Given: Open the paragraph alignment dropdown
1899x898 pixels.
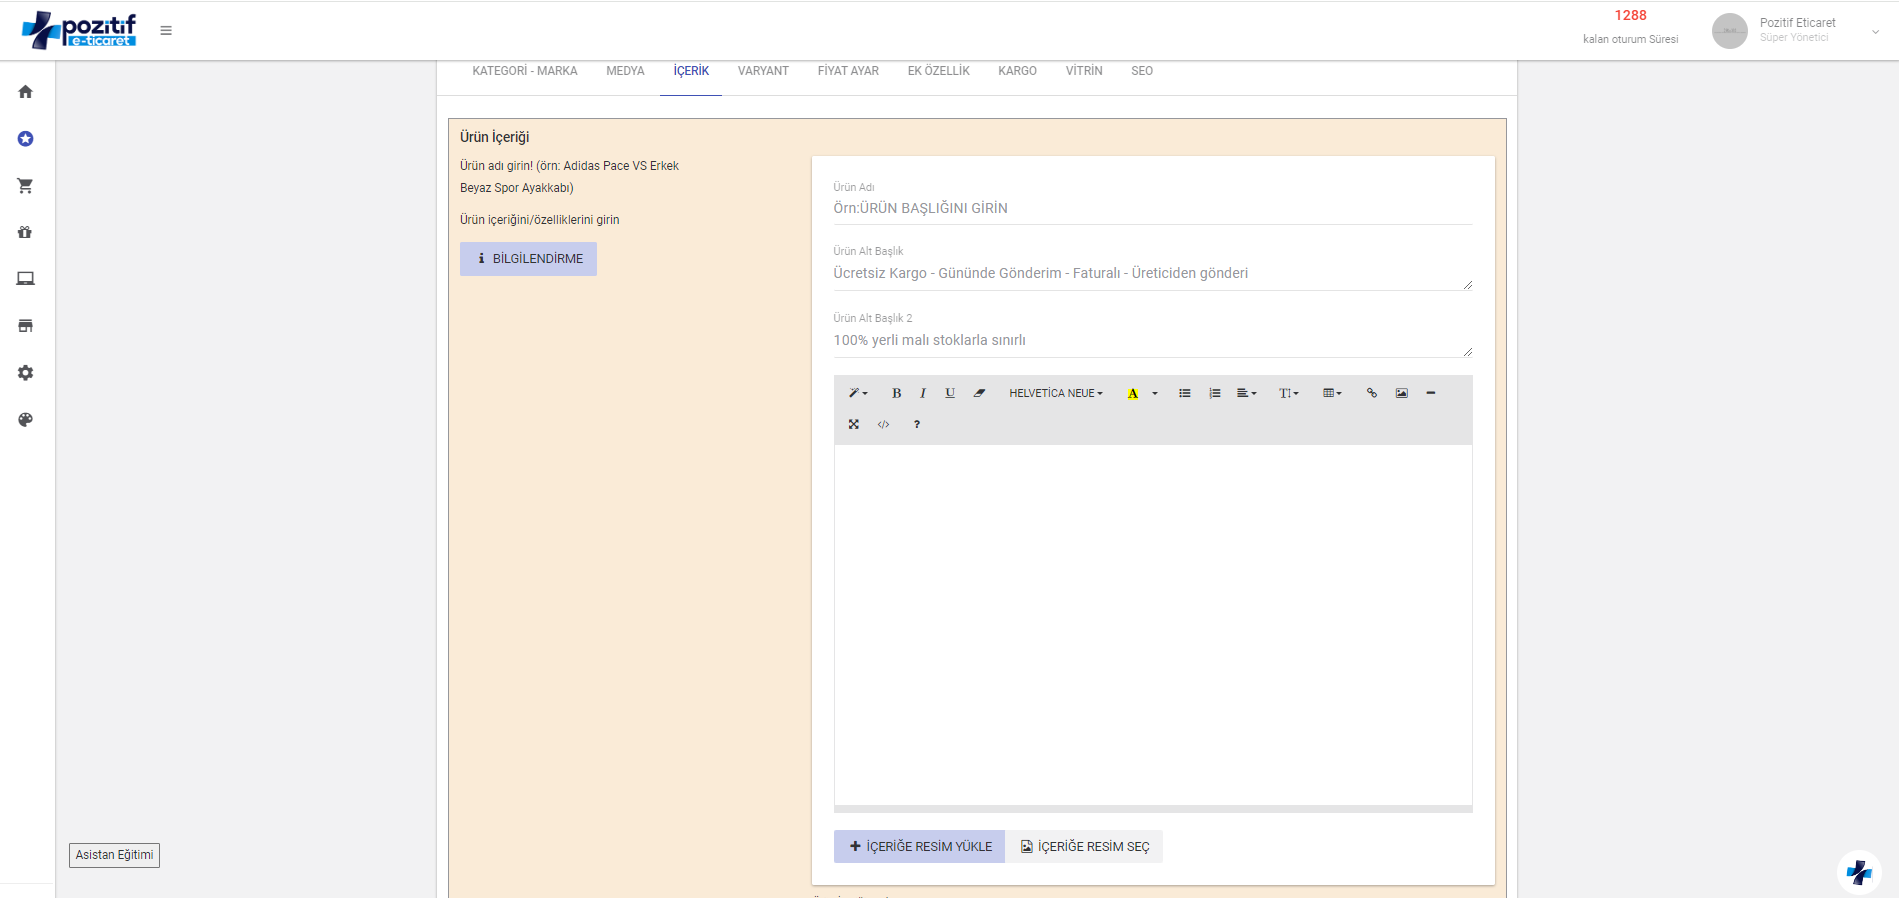Looking at the screenshot, I should coord(1246,394).
